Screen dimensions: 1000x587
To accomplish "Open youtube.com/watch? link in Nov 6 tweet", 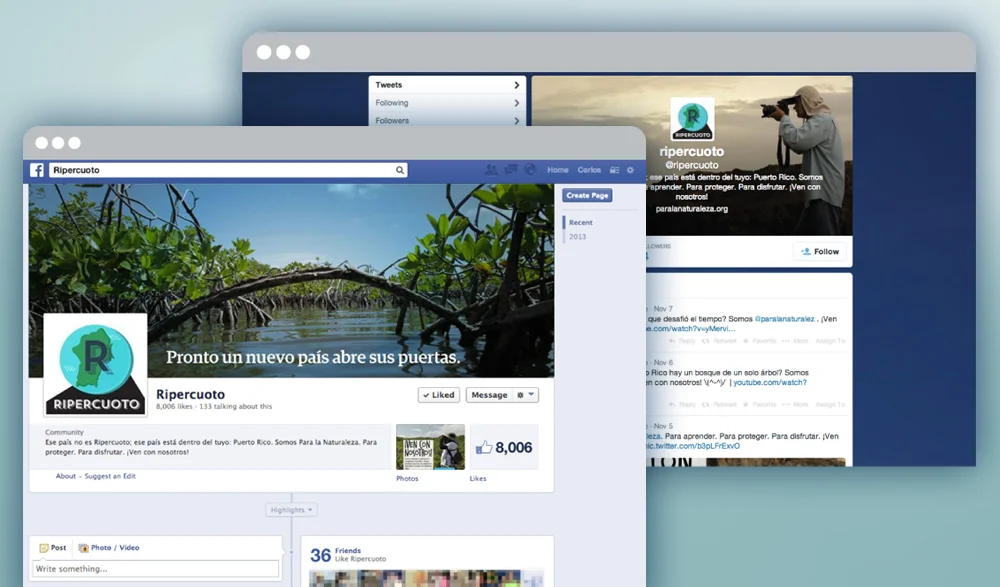I will click(770, 382).
